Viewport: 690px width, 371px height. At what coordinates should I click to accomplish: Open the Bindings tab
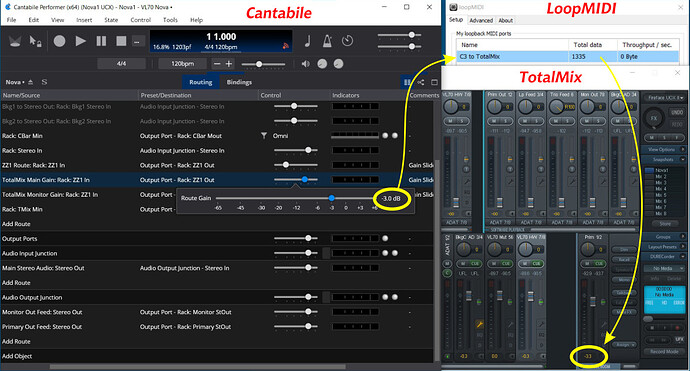239,82
